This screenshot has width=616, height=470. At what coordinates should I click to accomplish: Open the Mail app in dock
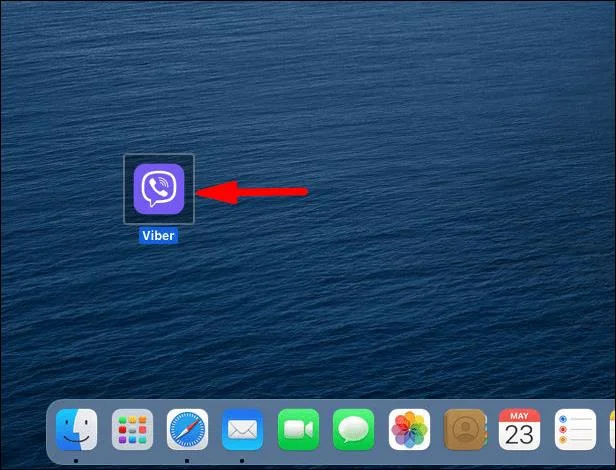[x=242, y=430]
